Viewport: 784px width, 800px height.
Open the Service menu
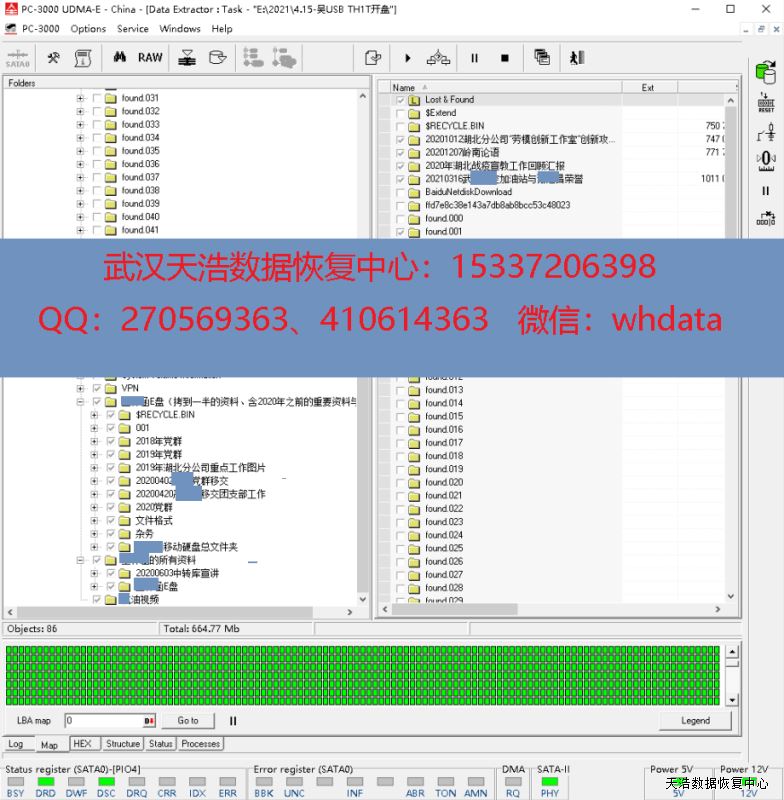(132, 29)
